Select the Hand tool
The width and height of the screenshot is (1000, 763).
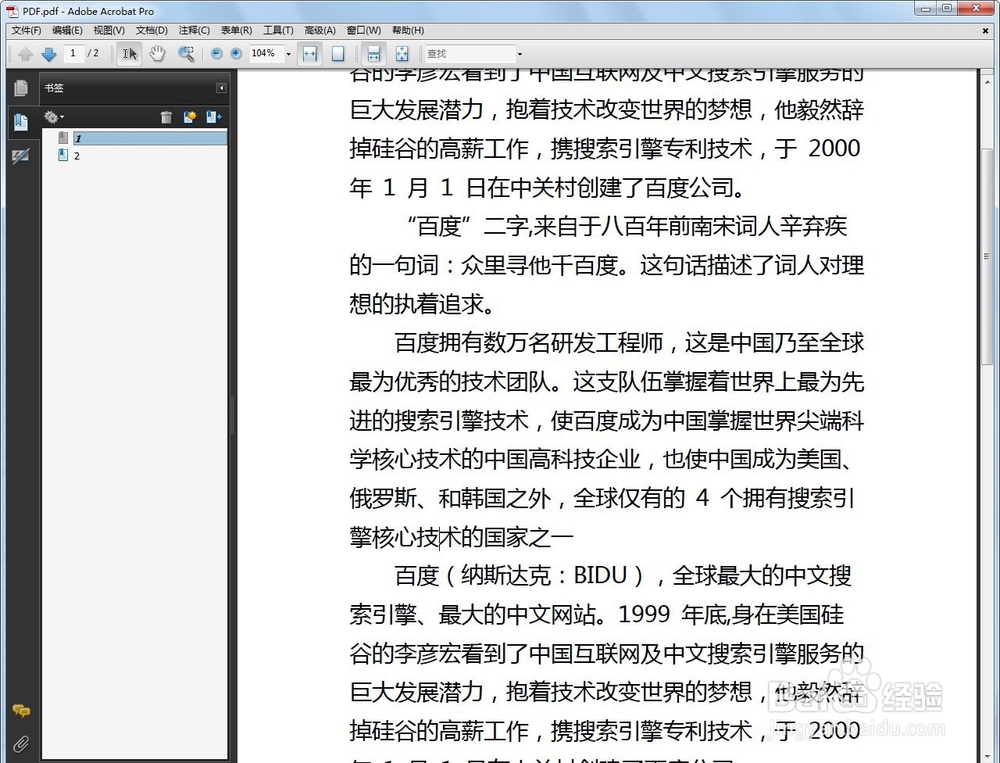coord(157,54)
